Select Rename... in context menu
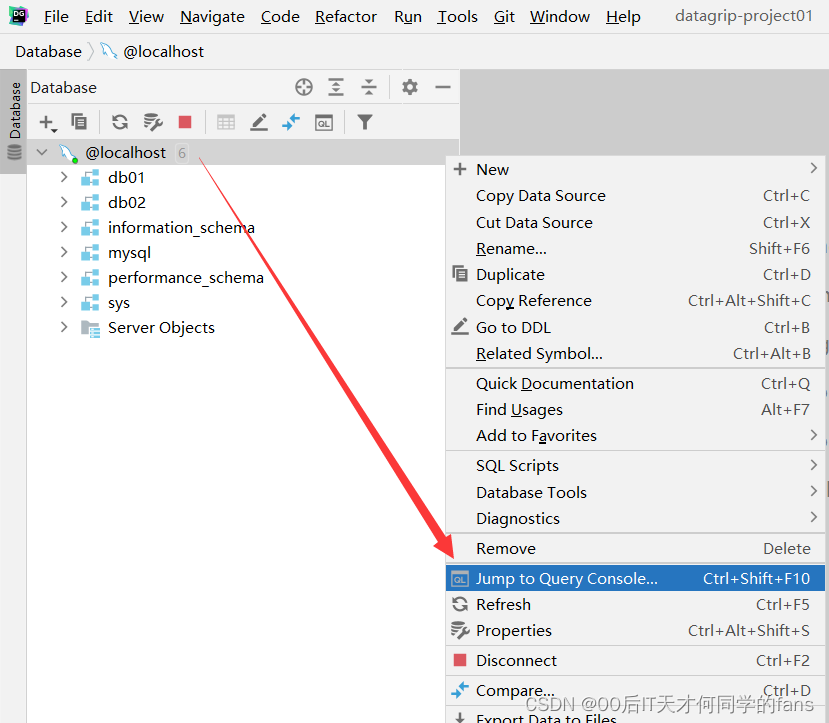 pyautogui.click(x=635, y=248)
